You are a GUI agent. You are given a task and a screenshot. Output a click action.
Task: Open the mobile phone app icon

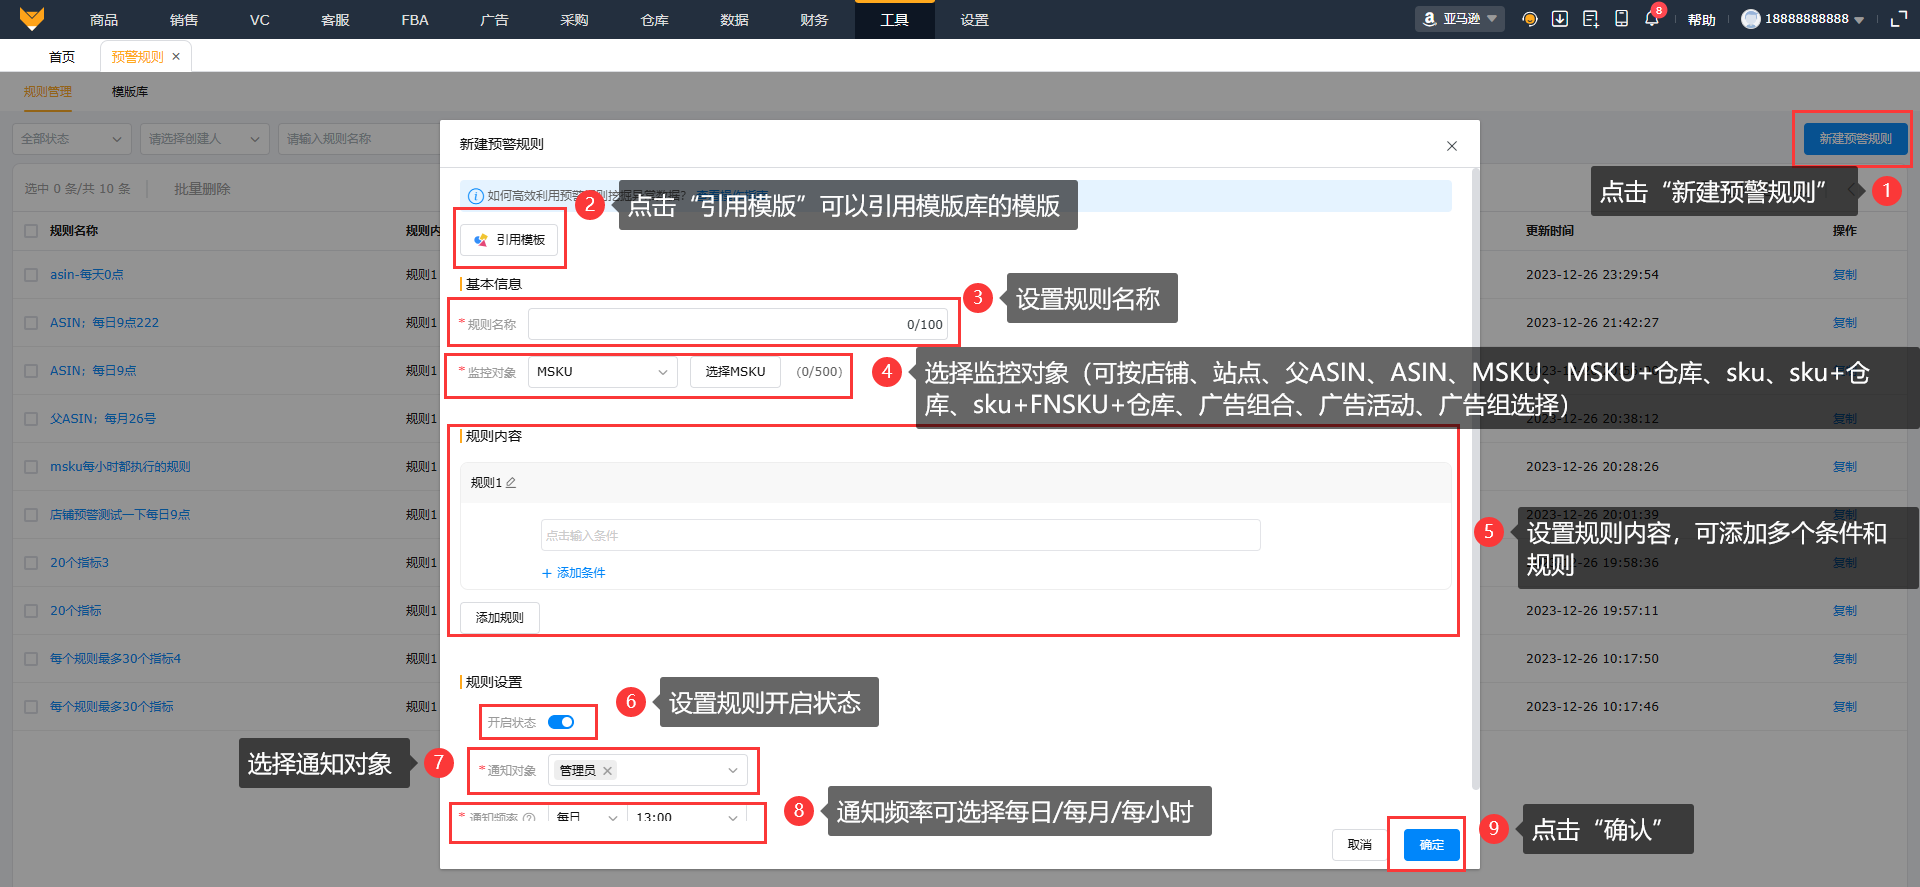point(1621,19)
